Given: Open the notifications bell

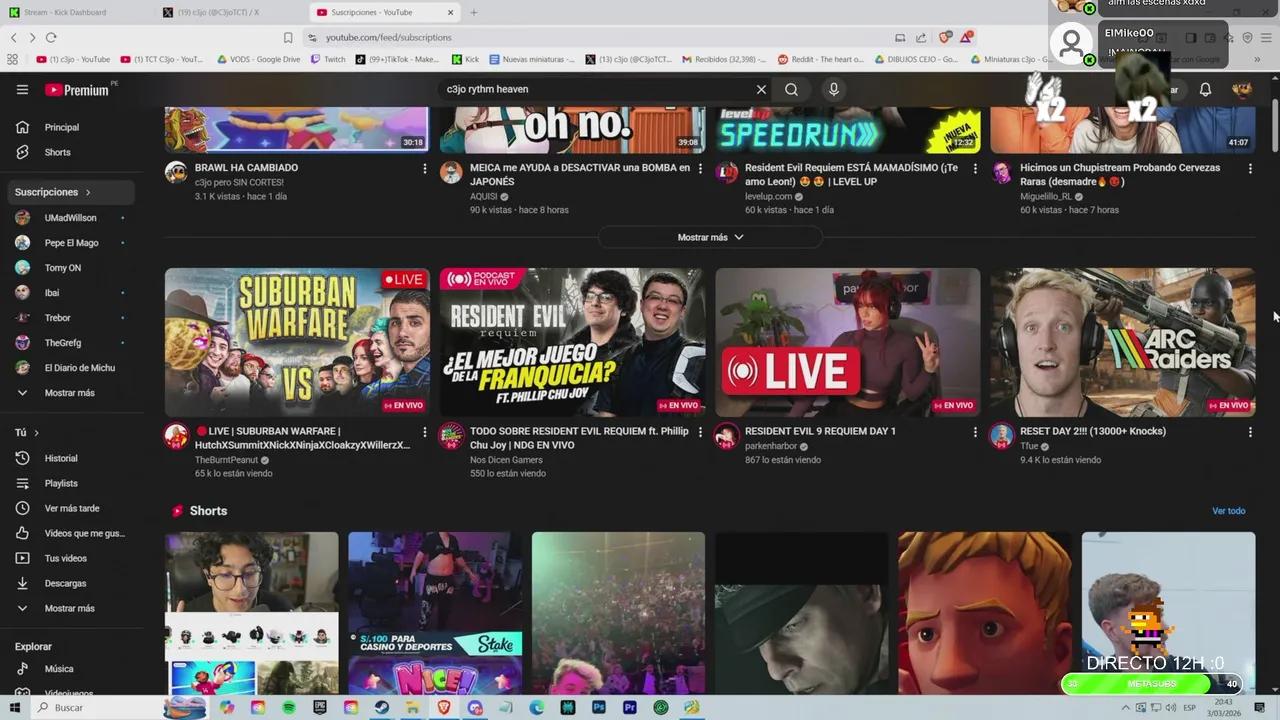Looking at the screenshot, I should [x=1205, y=89].
